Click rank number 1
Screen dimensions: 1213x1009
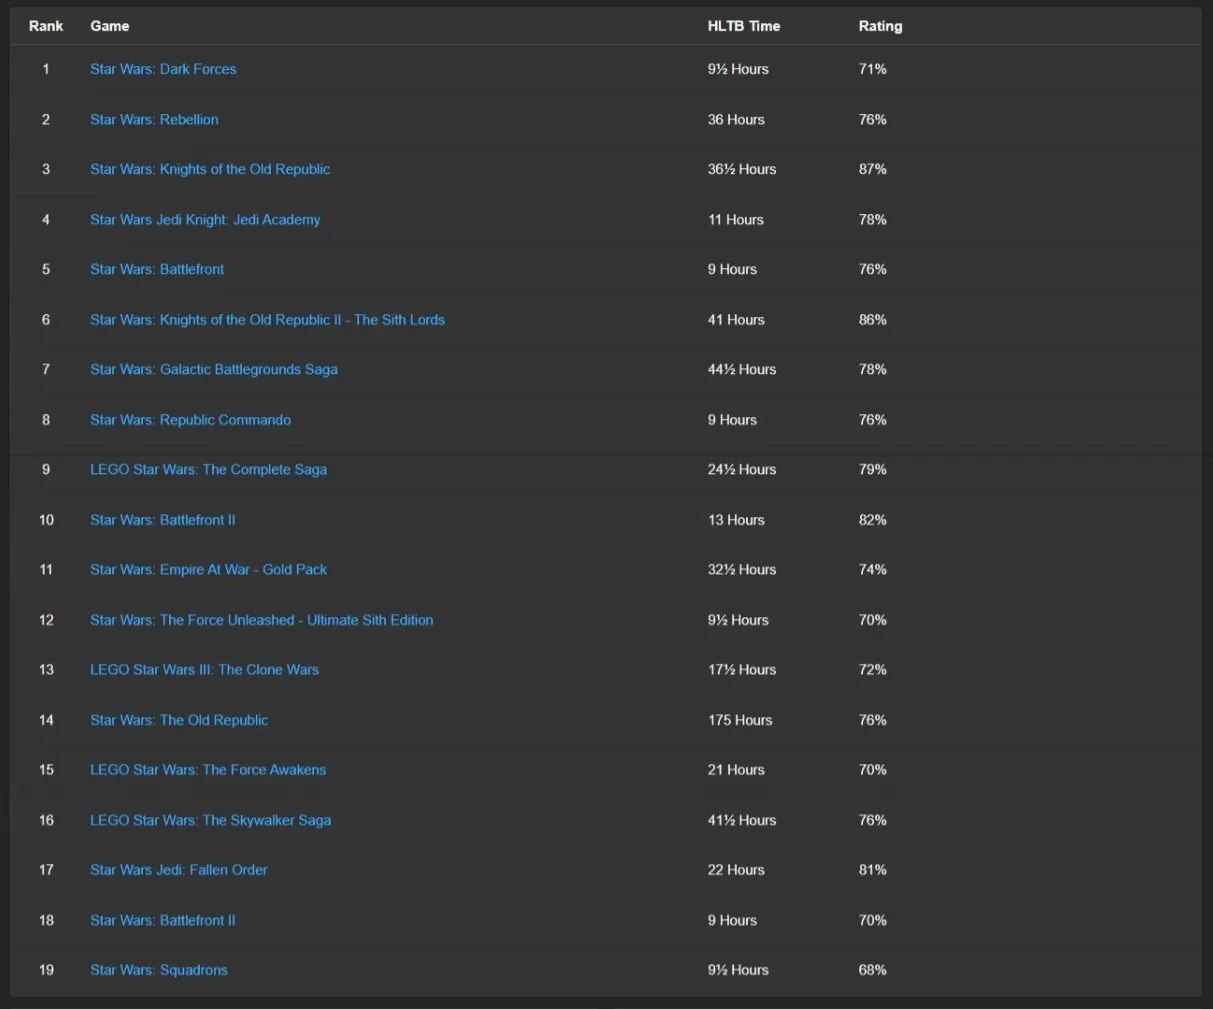pyautogui.click(x=46, y=69)
